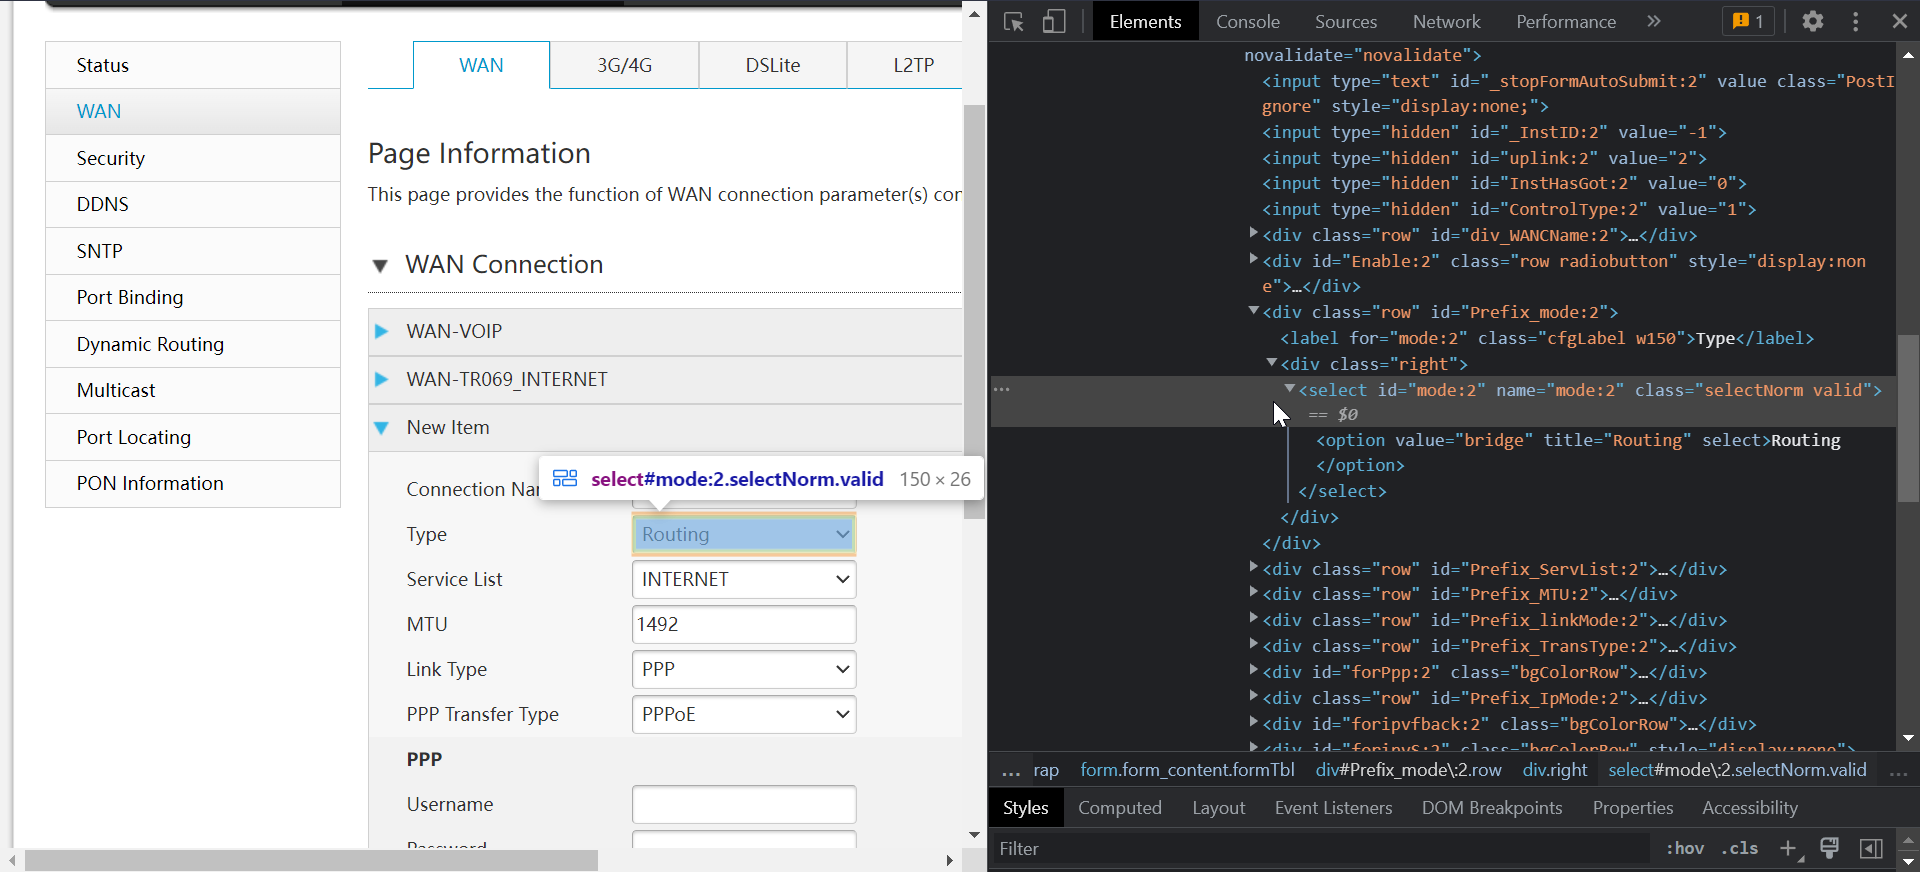The width and height of the screenshot is (1920, 872).
Task: Open the Service List INTERNET dropdown
Action: pos(744,579)
